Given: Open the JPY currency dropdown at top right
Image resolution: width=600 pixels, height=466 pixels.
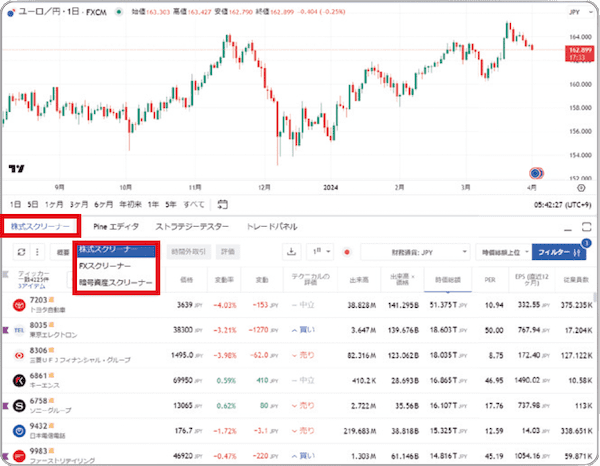Looking at the screenshot, I should click(580, 12).
